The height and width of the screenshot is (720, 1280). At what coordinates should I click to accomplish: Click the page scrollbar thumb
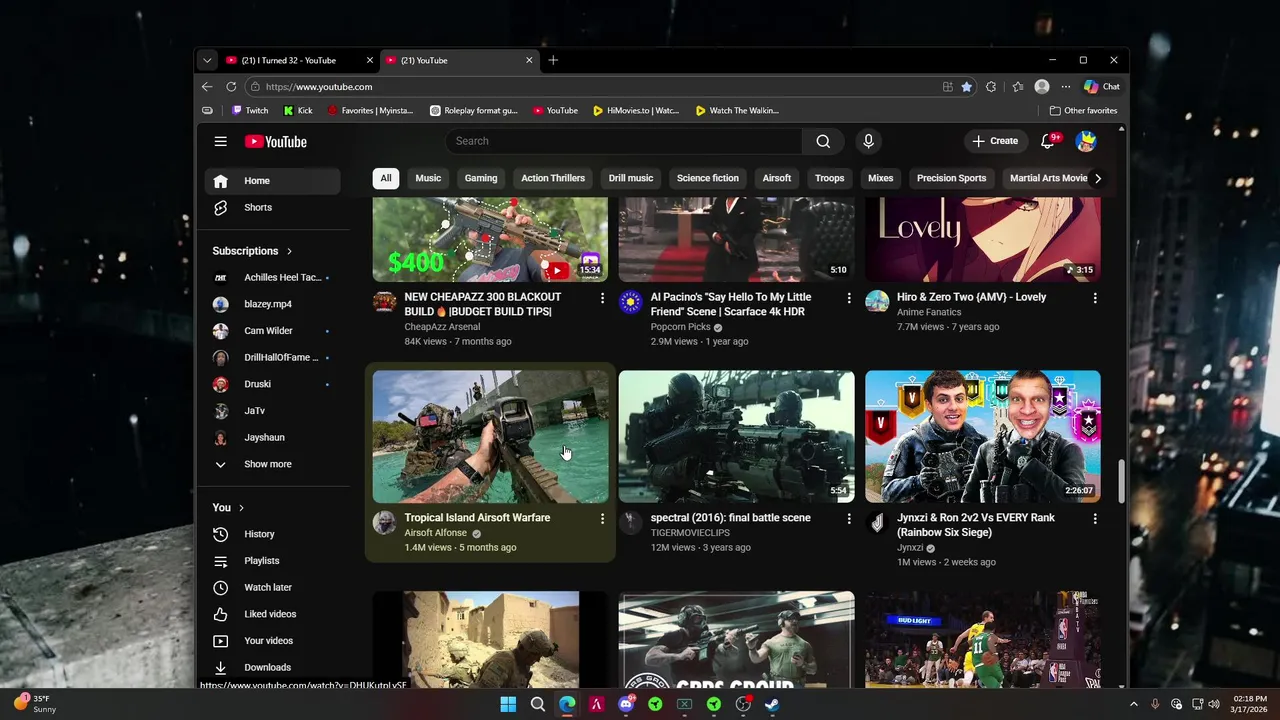(x=1121, y=482)
